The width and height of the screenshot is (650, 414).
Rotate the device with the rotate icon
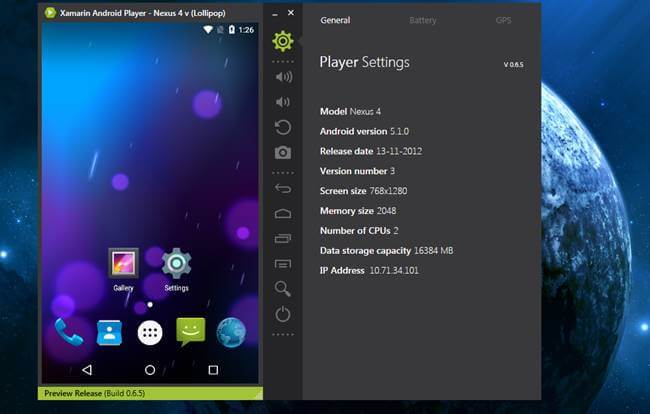point(283,127)
